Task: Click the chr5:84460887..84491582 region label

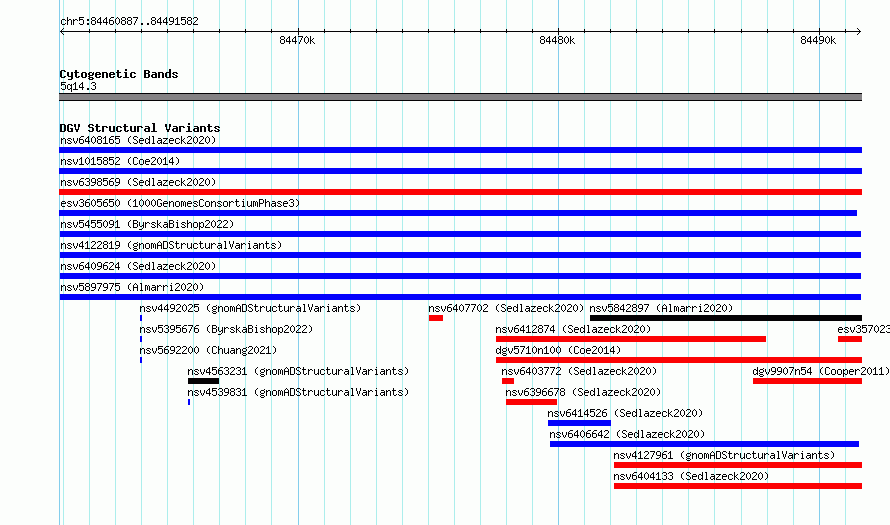Action: pos(129,22)
